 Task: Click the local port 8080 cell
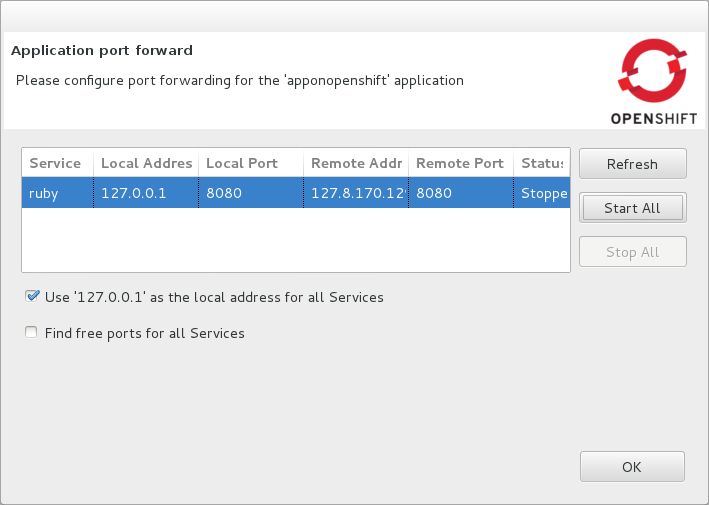coord(250,193)
